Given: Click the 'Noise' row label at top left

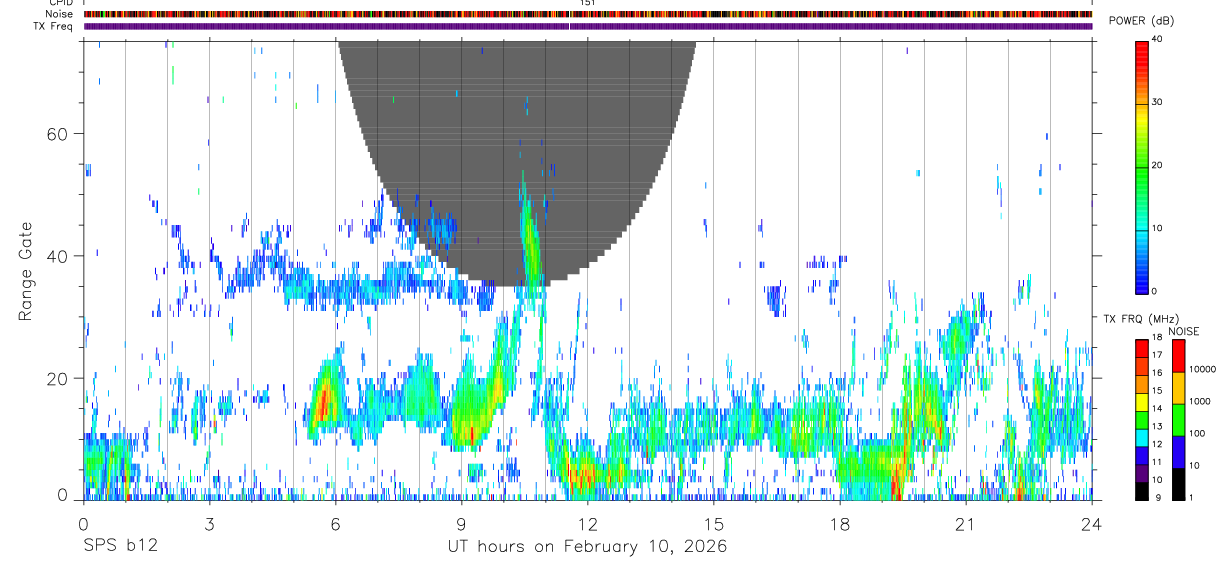Looking at the screenshot, I should [60, 14].
